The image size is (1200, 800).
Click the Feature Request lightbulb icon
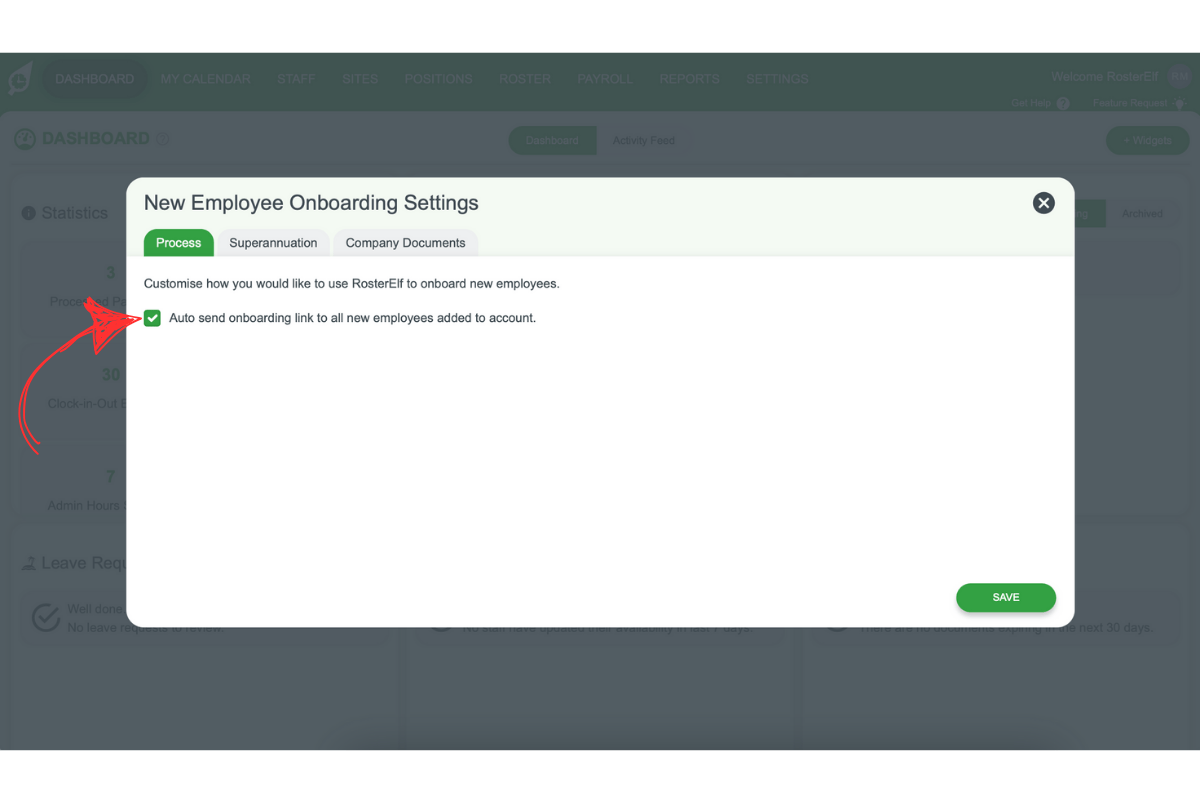tap(1179, 103)
